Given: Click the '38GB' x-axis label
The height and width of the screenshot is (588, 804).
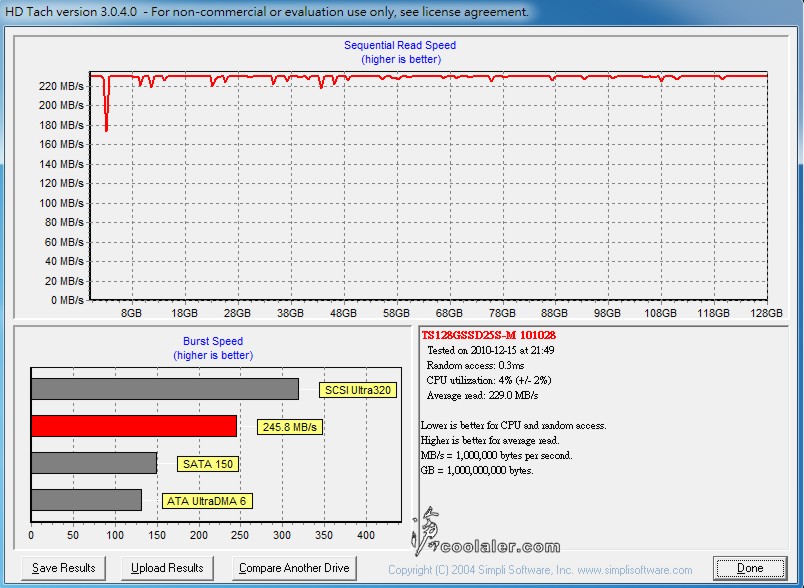Looking at the screenshot, I should pos(290,313).
